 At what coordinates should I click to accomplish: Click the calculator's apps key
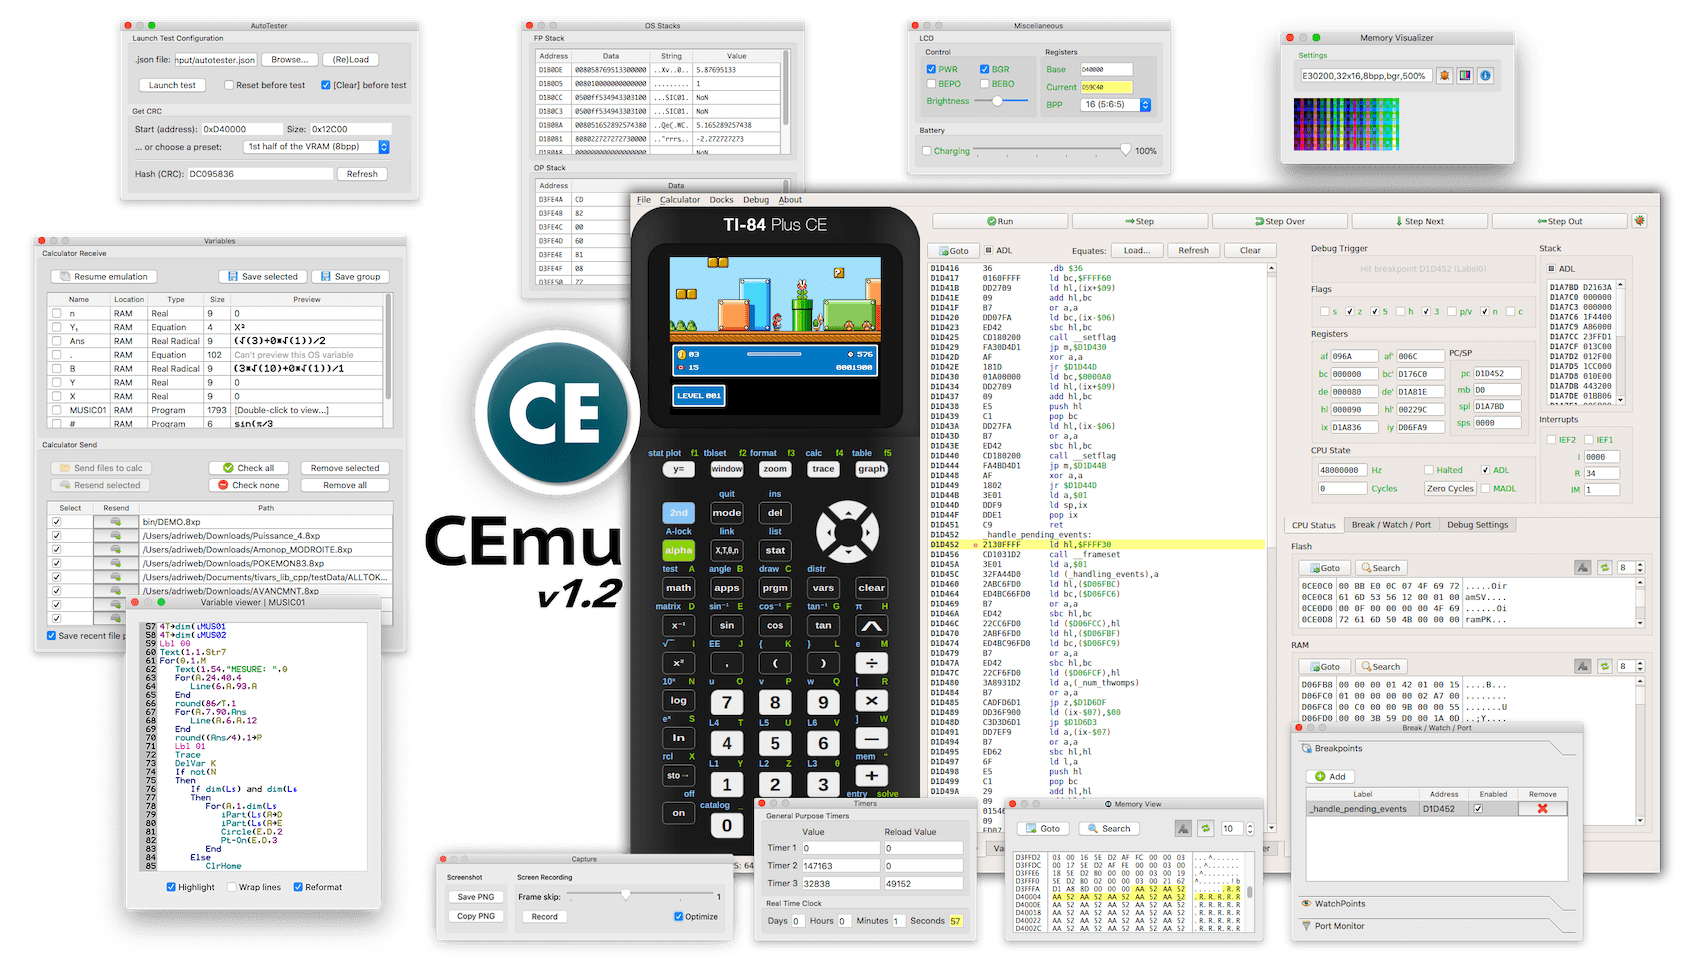pyautogui.click(x=727, y=588)
